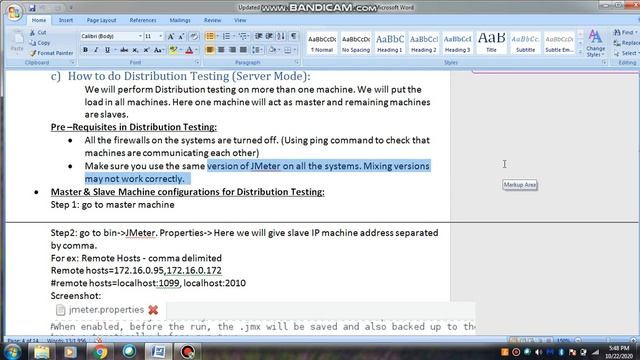Image resolution: width=640 pixels, height=360 pixels.
Task: Open the Windows Start menu
Action: [x=12, y=351]
